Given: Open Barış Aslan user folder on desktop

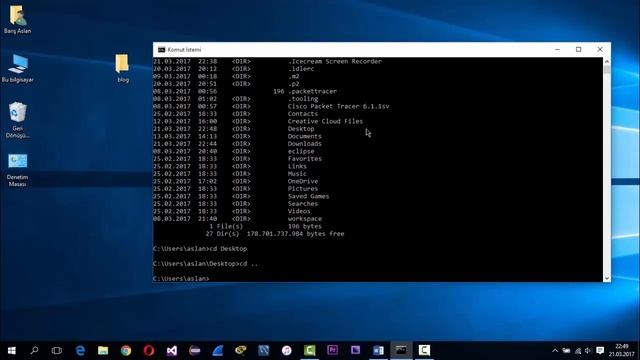Looking at the screenshot, I should tap(18, 19).
